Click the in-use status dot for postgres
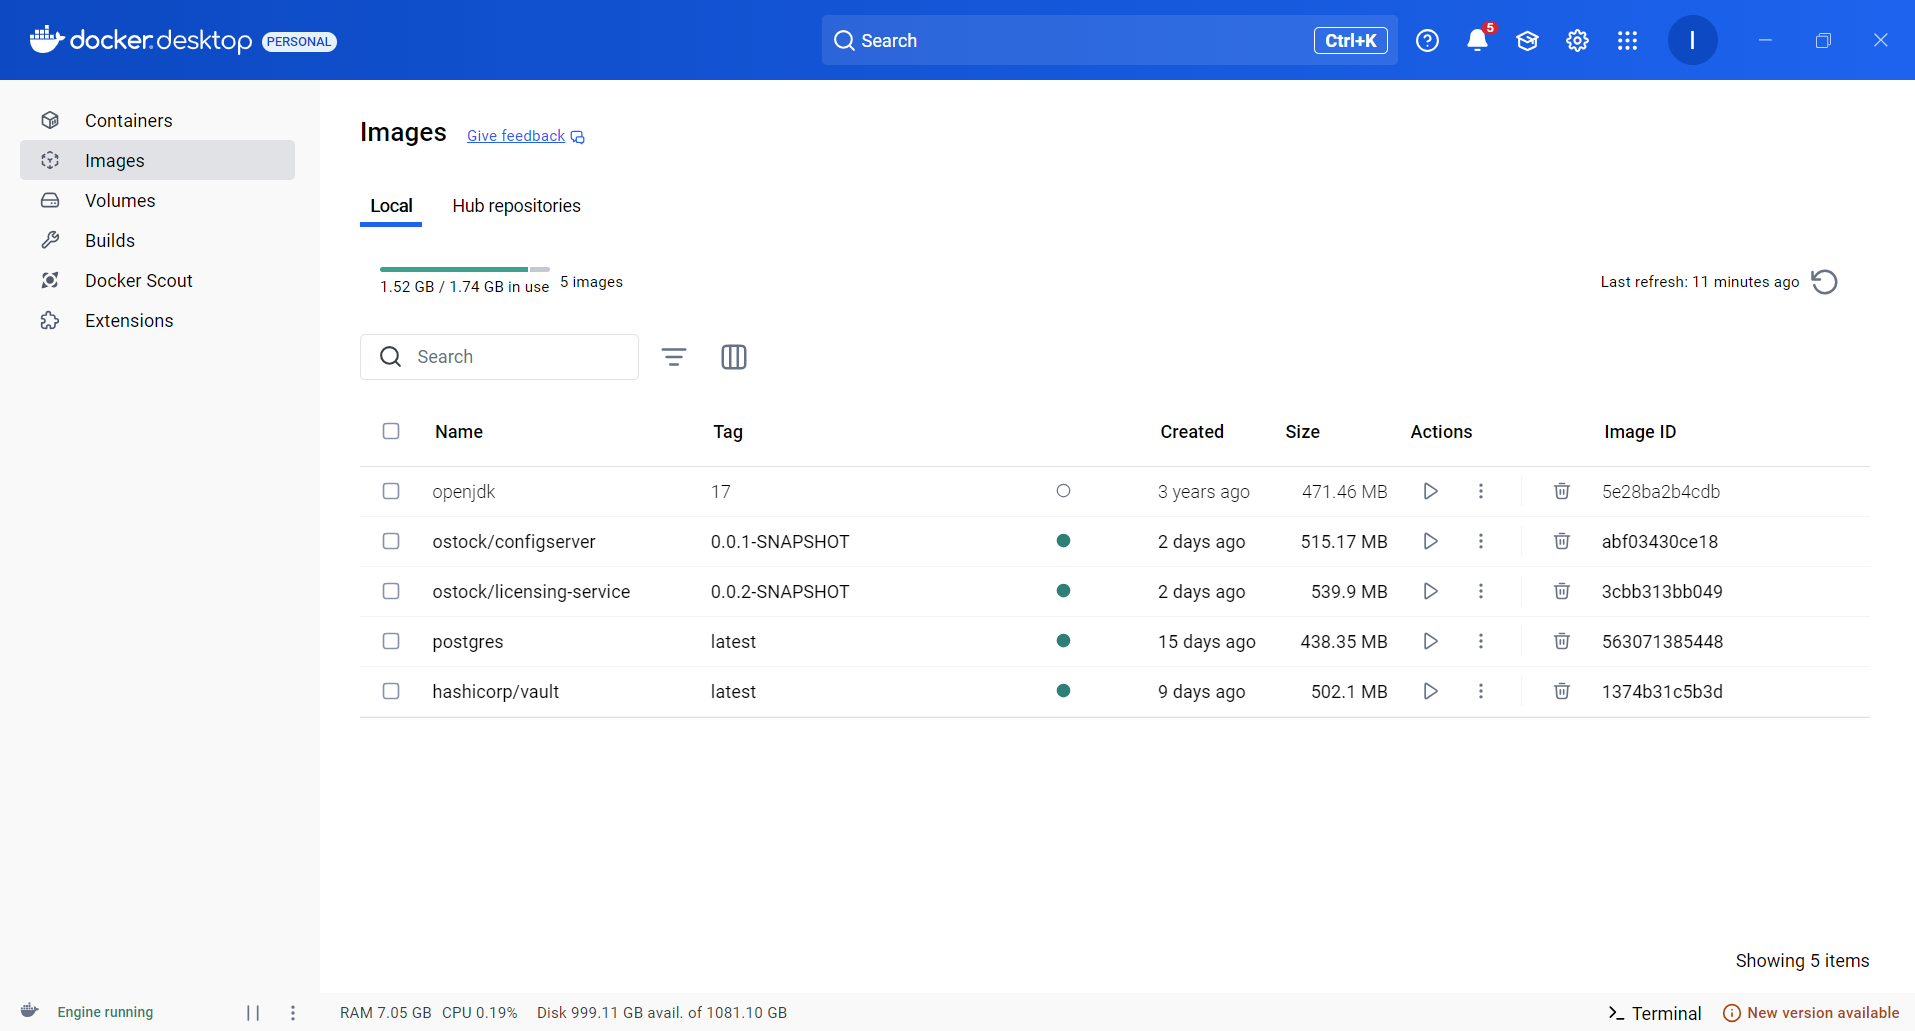 pos(1063,641)
